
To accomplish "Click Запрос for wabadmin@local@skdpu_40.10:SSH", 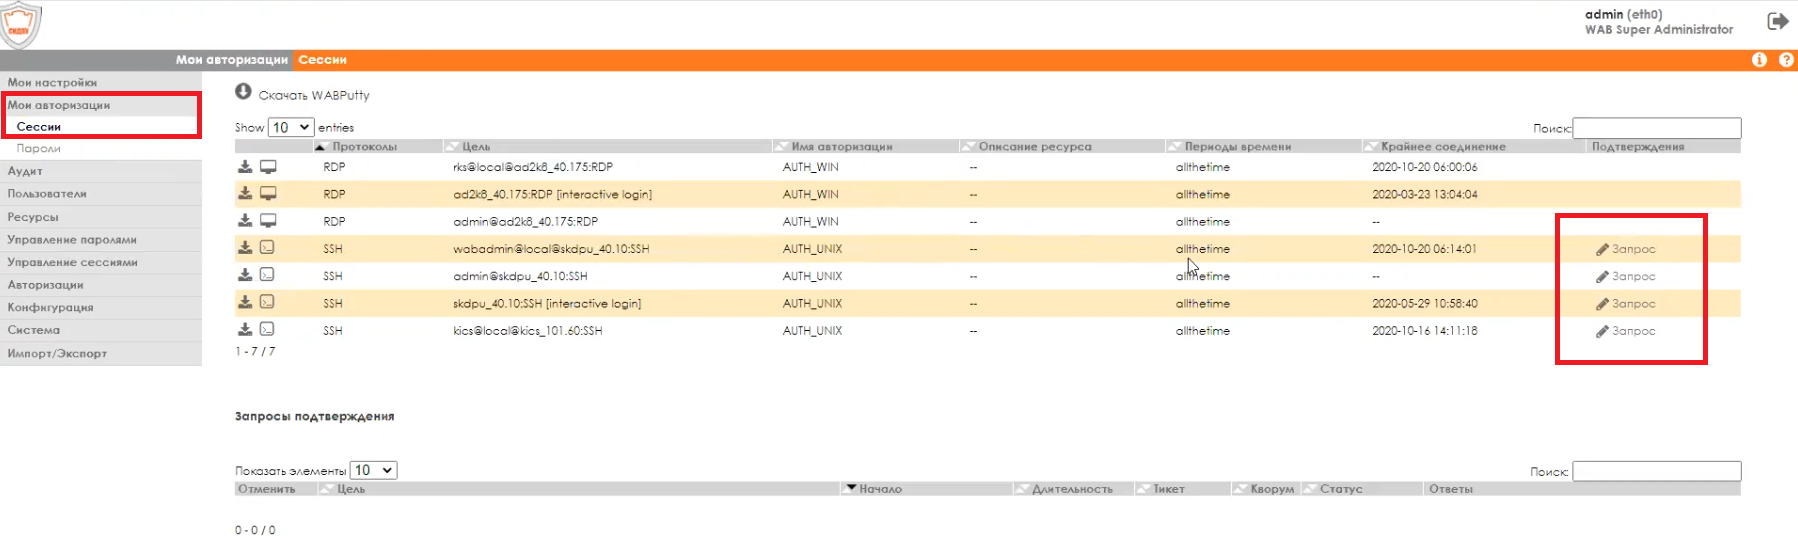I will pyautogui.click(x=1626, y=249).
